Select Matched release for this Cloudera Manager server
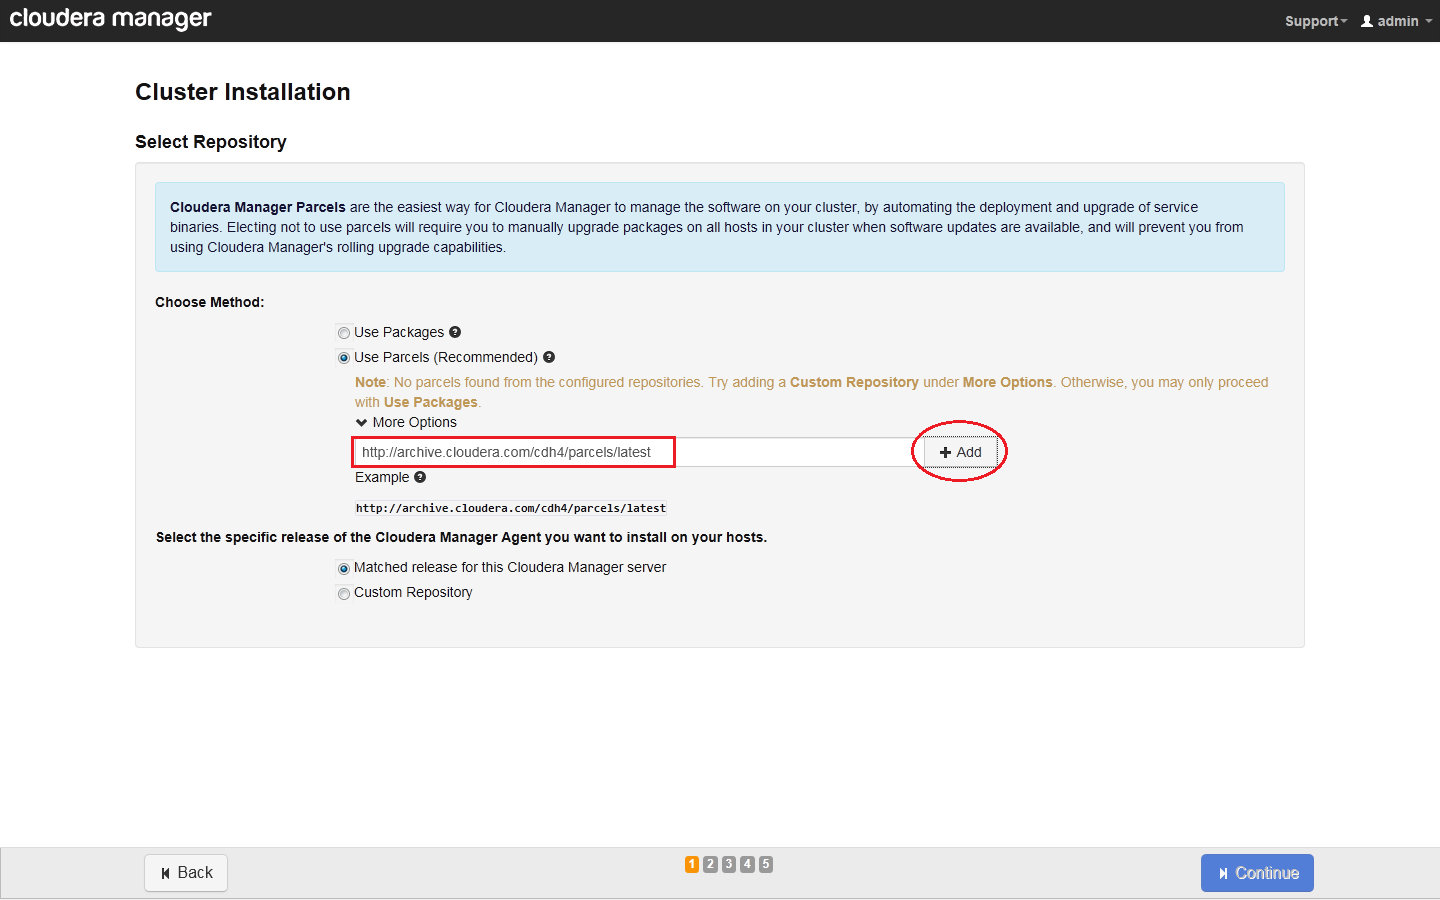This screenshot has height=900, width=1440. [344, 568]
